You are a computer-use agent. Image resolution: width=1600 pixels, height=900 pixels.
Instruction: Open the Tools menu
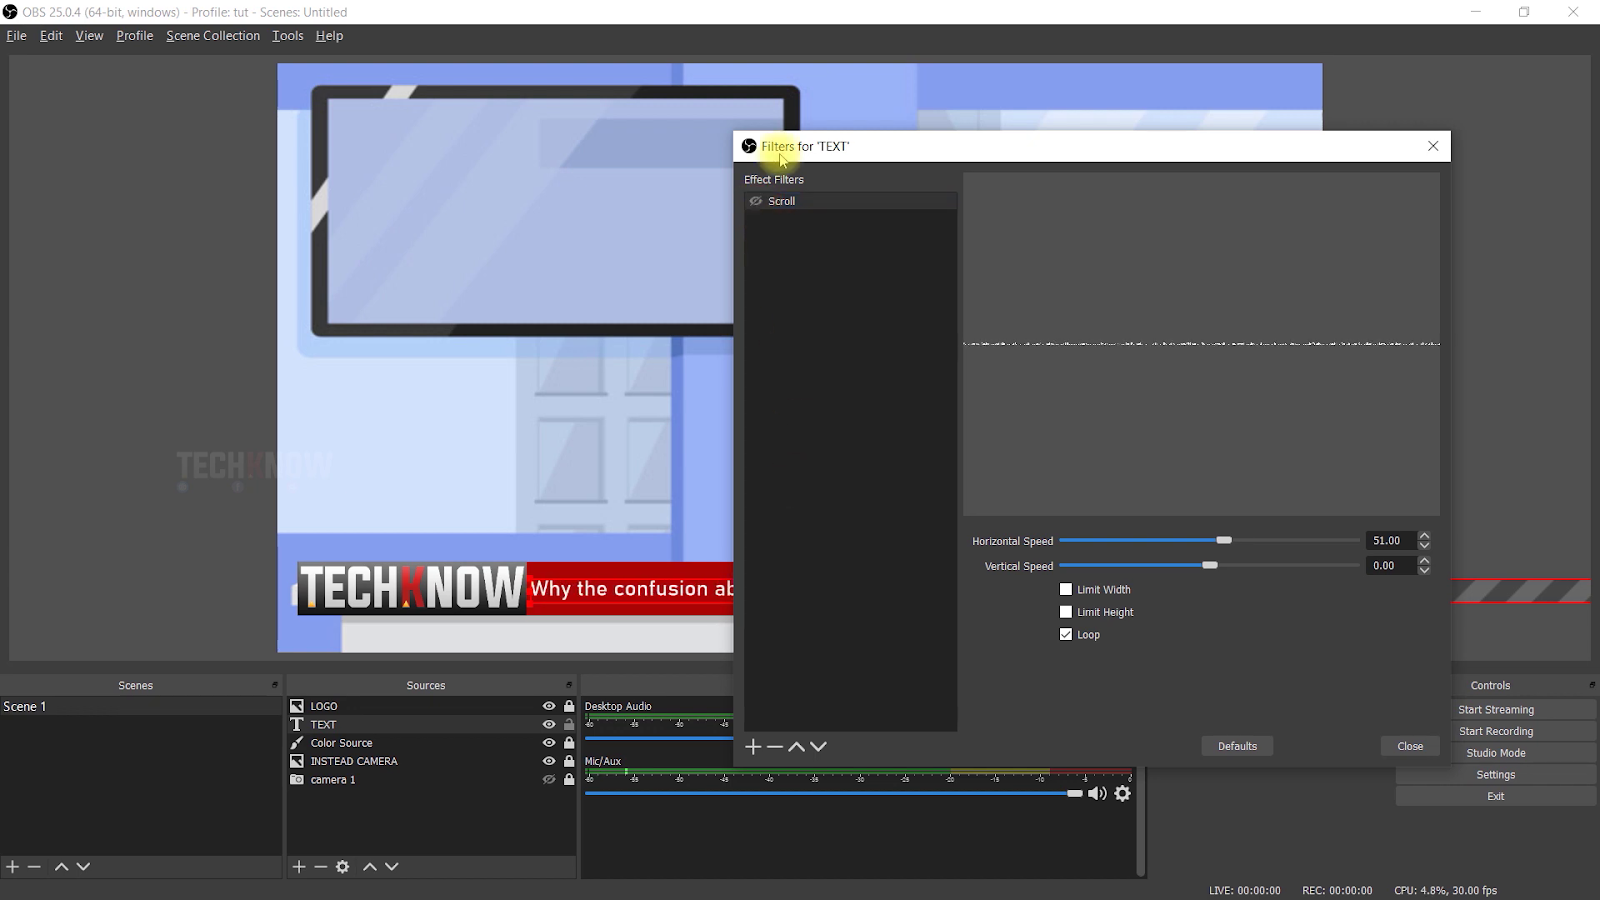pyautogui.click(x=288, y=36)
